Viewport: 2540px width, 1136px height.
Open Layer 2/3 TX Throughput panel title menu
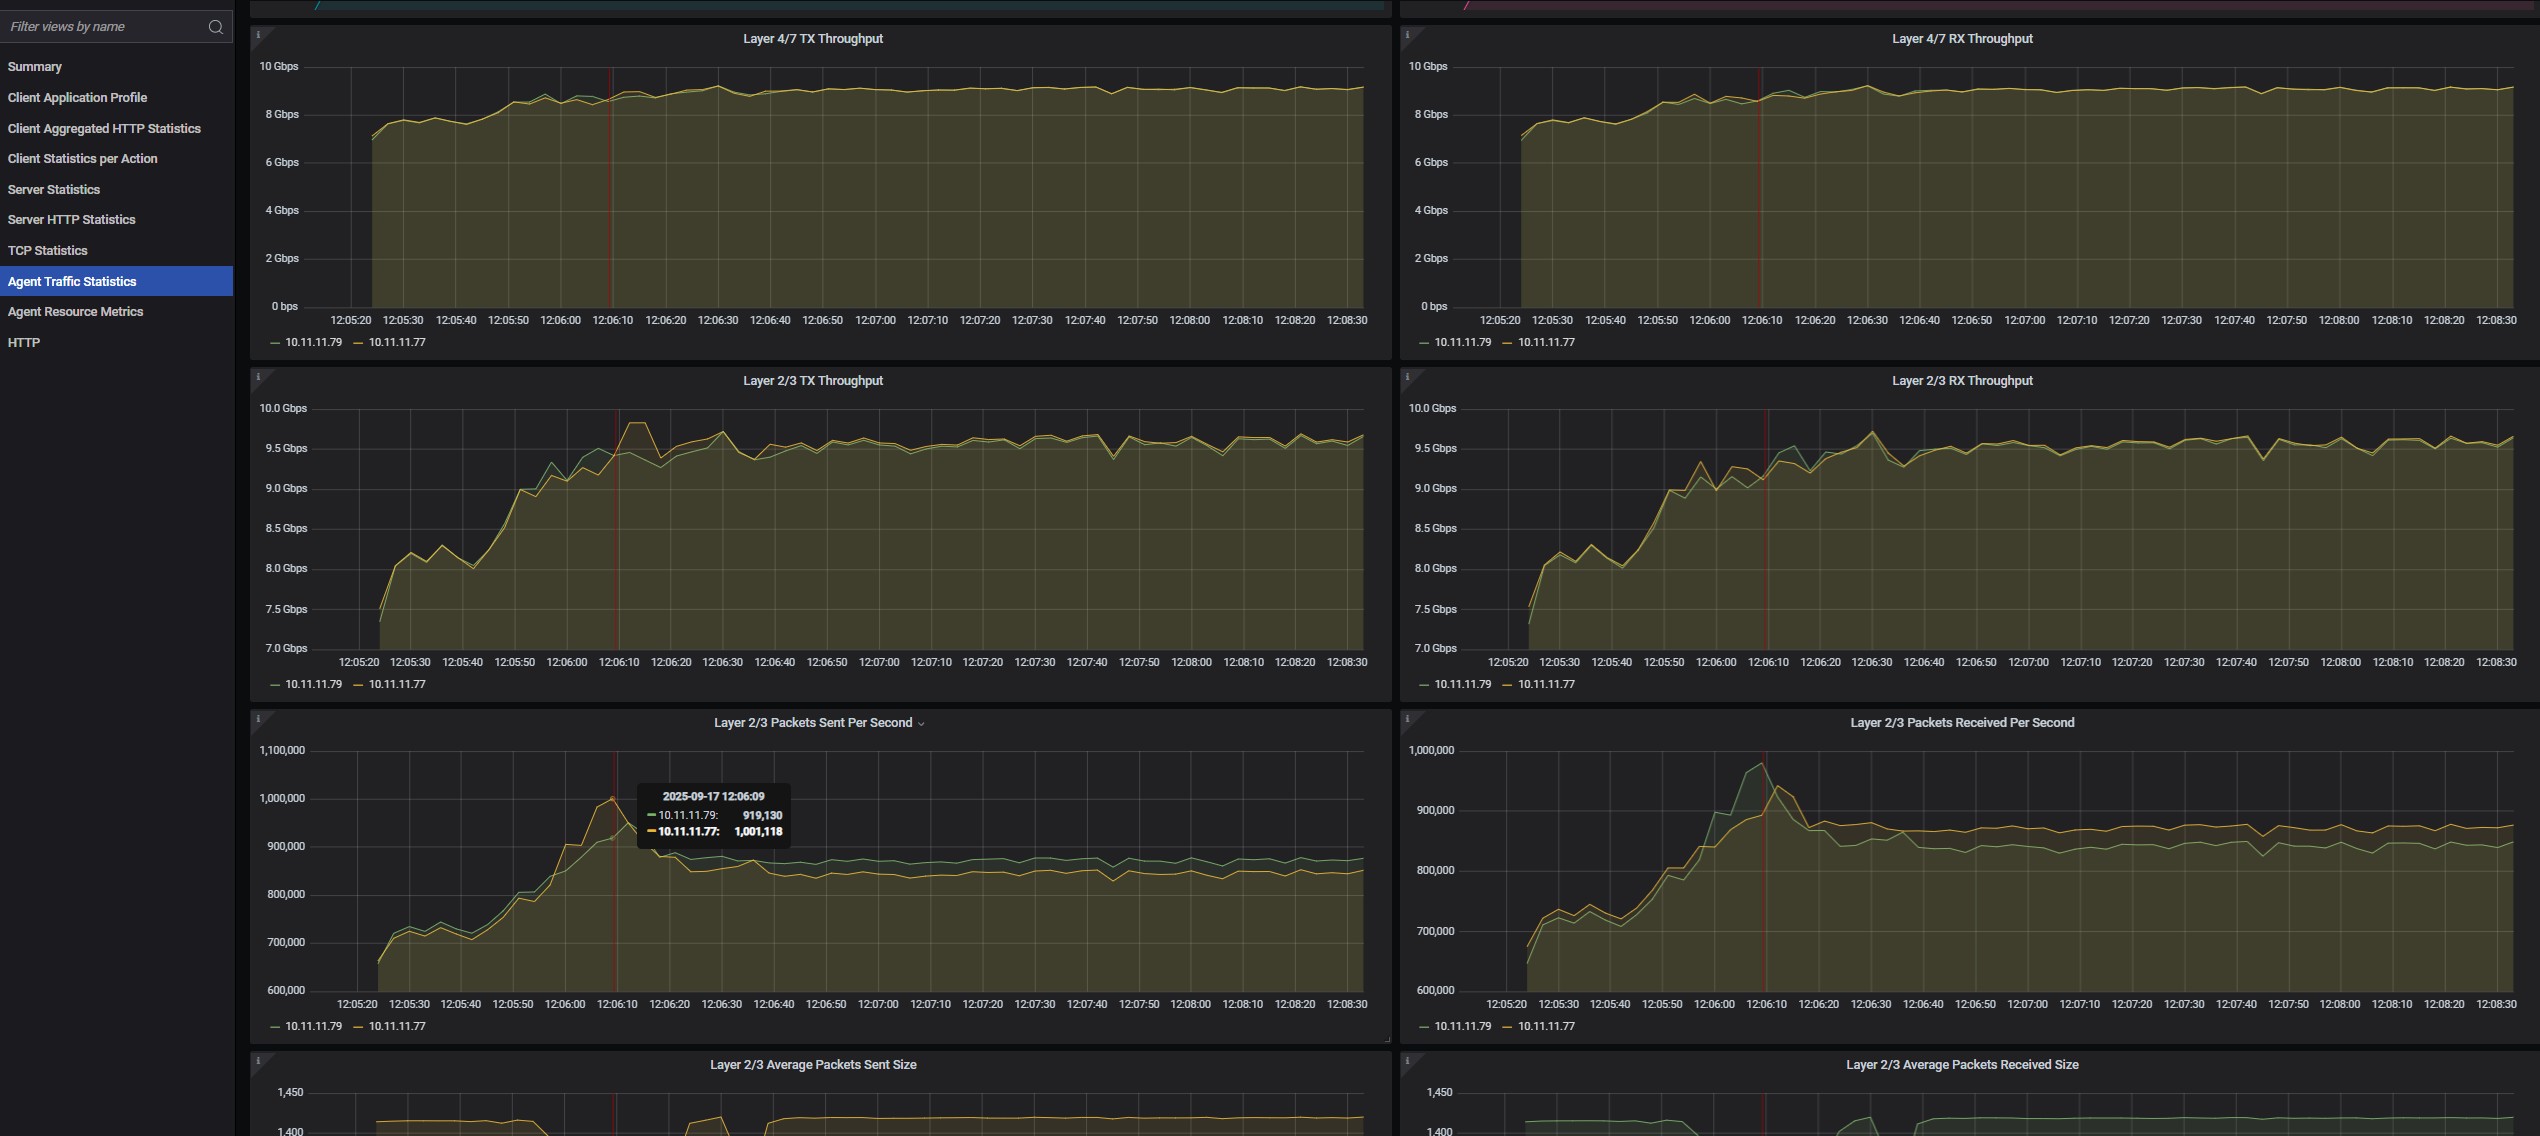point(812,381)
